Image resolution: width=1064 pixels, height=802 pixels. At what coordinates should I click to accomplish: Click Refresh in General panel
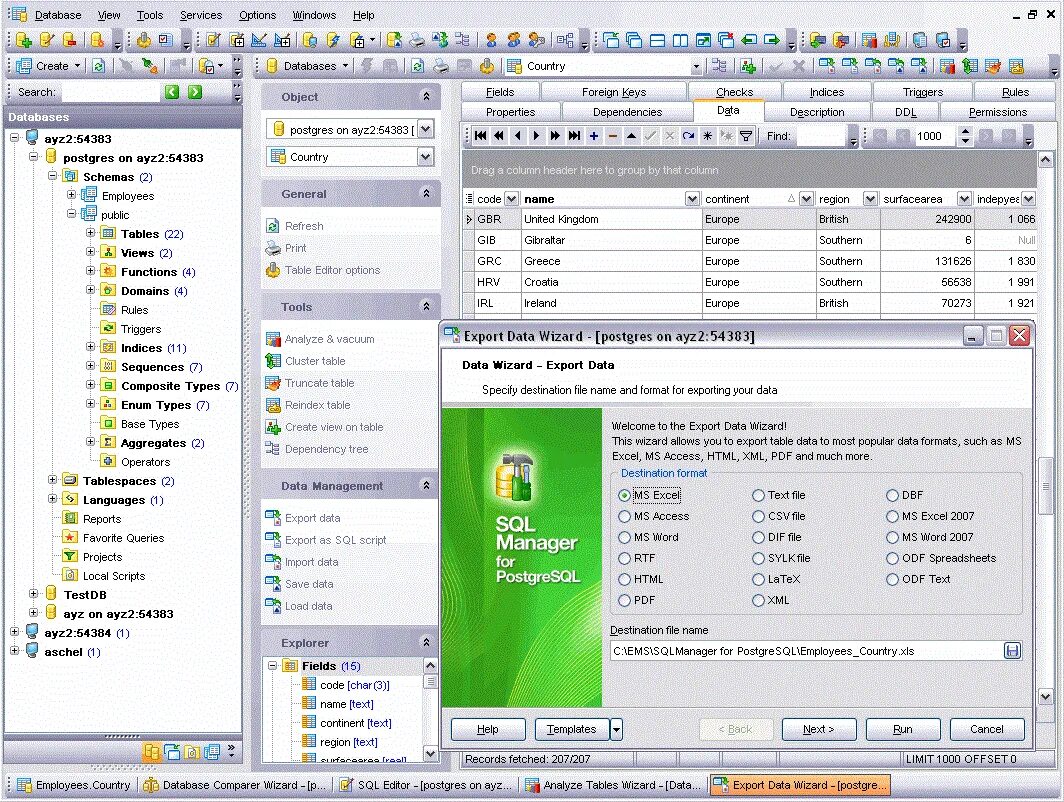[304, 226]
